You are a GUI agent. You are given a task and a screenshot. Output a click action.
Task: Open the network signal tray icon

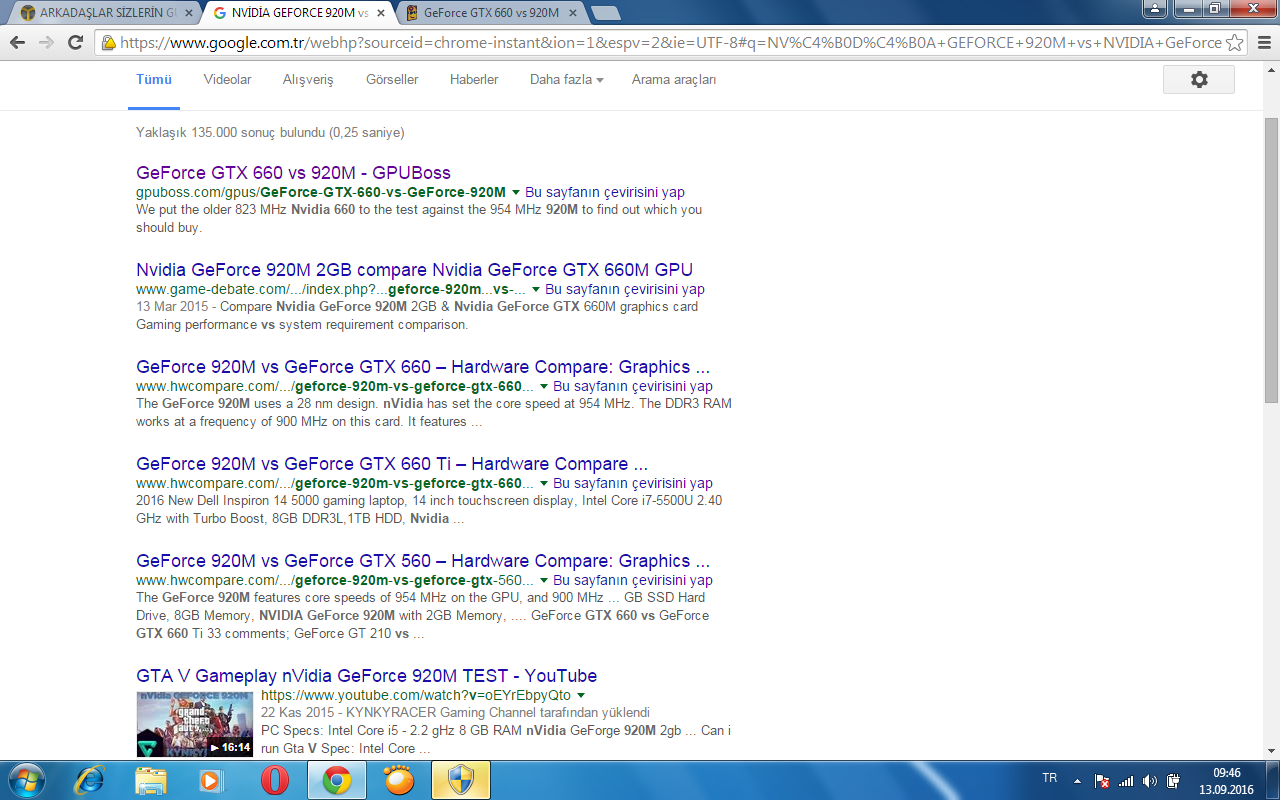point(1126,781)
